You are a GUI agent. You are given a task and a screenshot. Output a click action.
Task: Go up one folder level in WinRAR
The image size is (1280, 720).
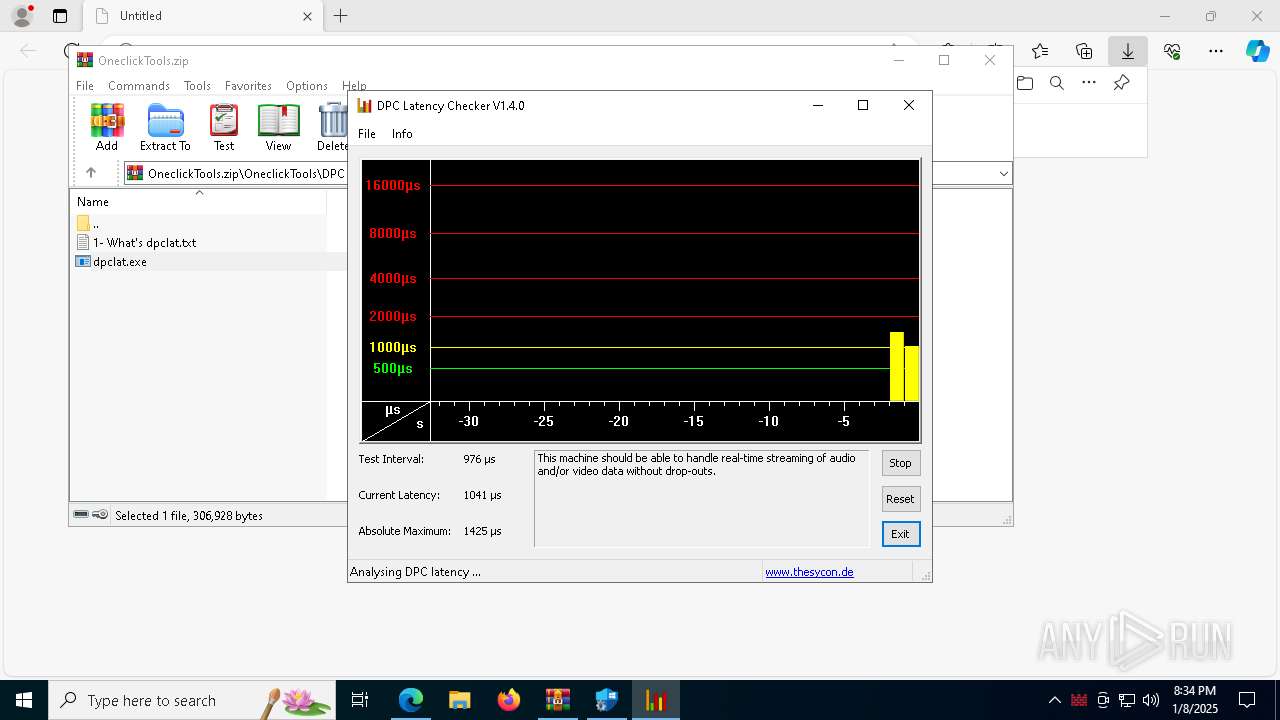tap(91, 173)
